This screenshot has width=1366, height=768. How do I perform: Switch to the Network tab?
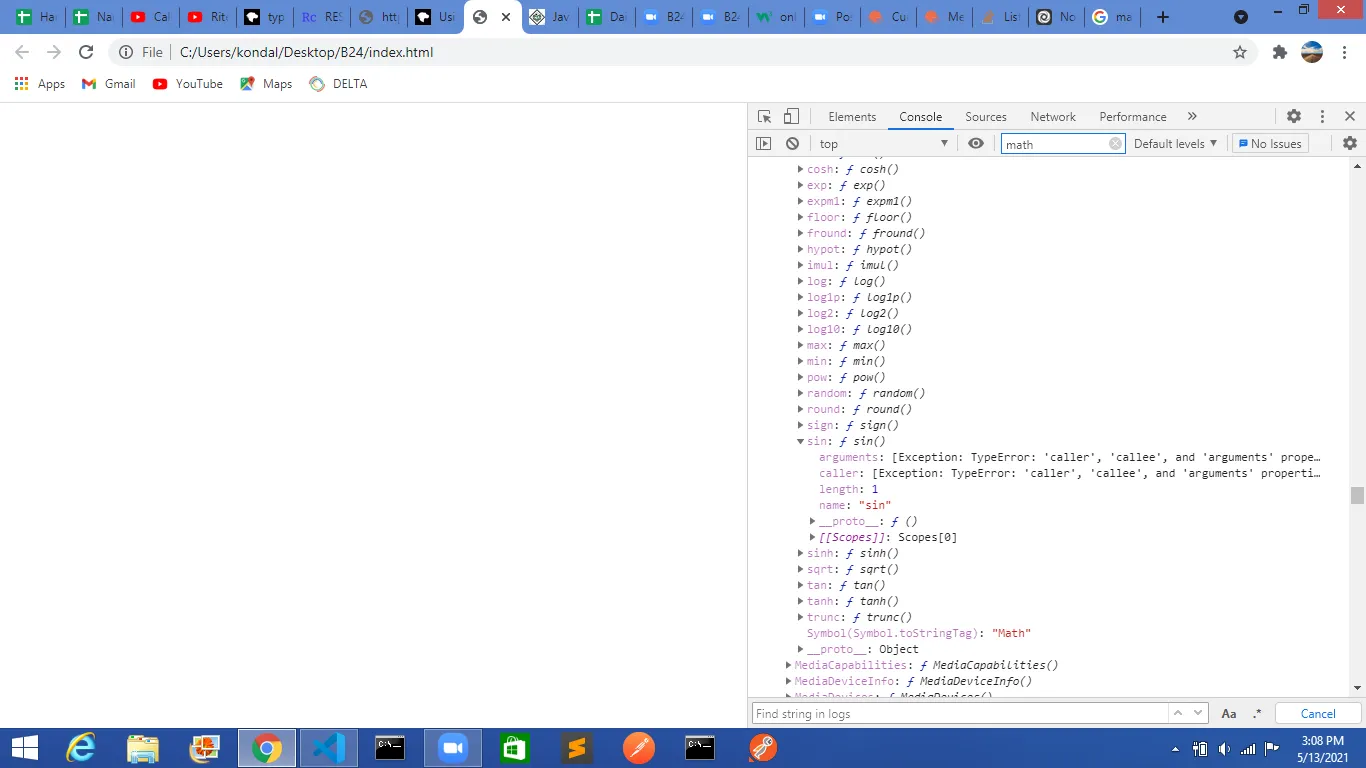[x=1053, y=117]
